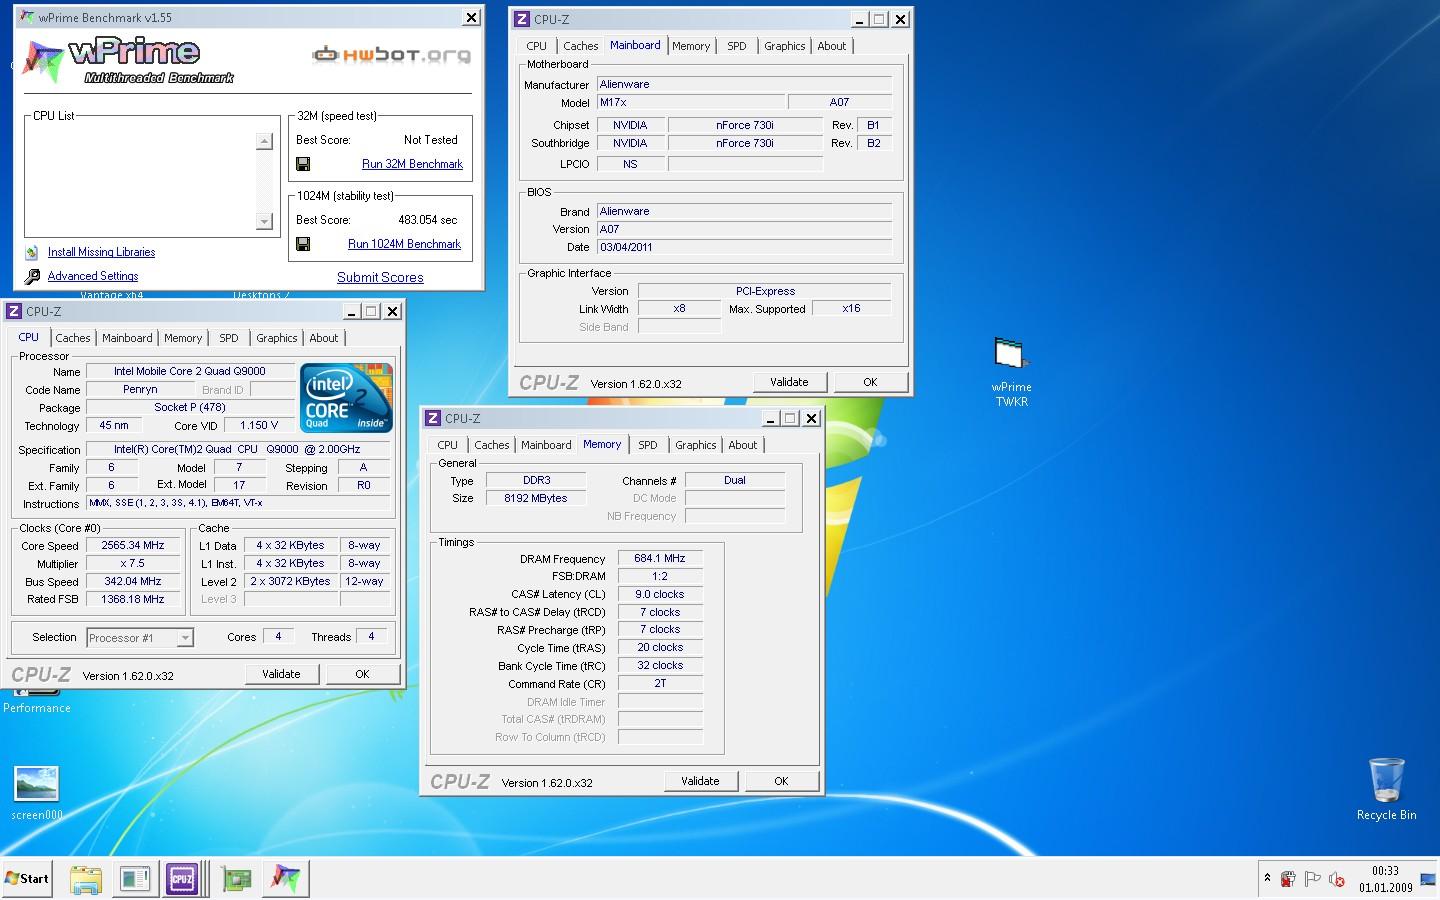This screenshot has width=1440, height=900.
Task: Open Graphics tab in Mainboard window
Action: click(x=785, y=46)
